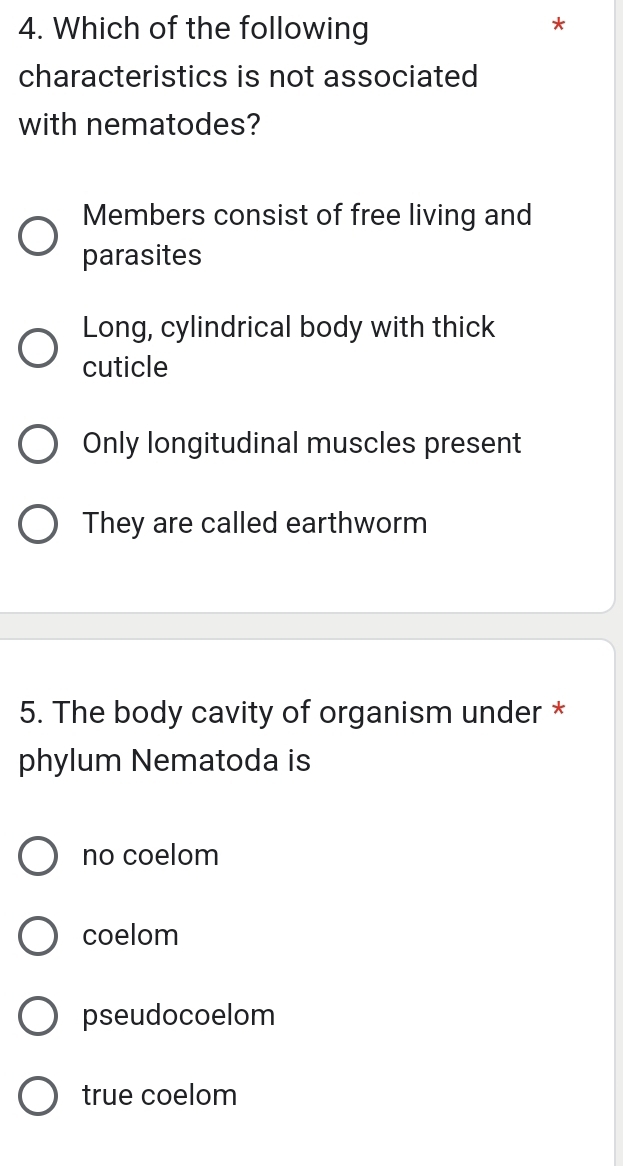
Task: Click the "Long, cylindrical body with thick cuticle" text
Action: [288, 347]
